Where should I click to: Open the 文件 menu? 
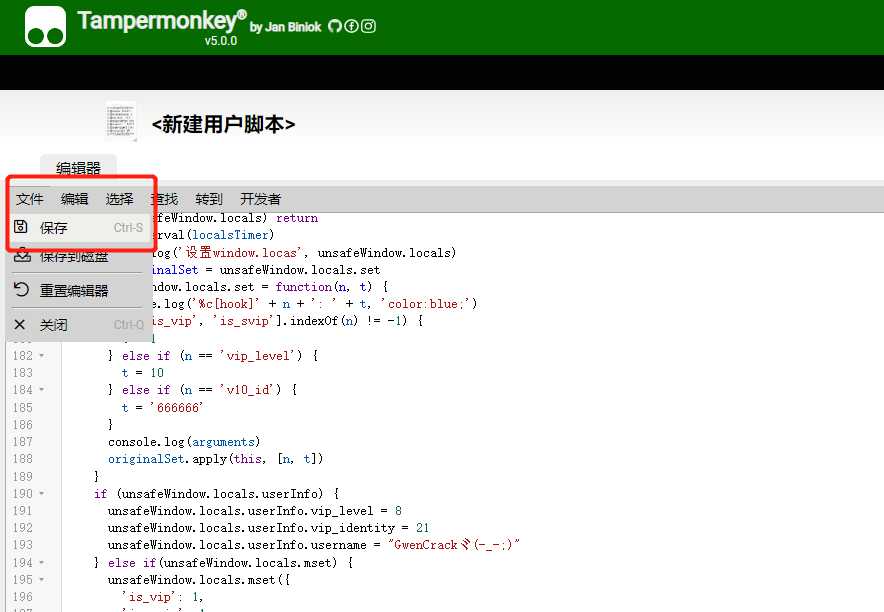coord(29,199)
